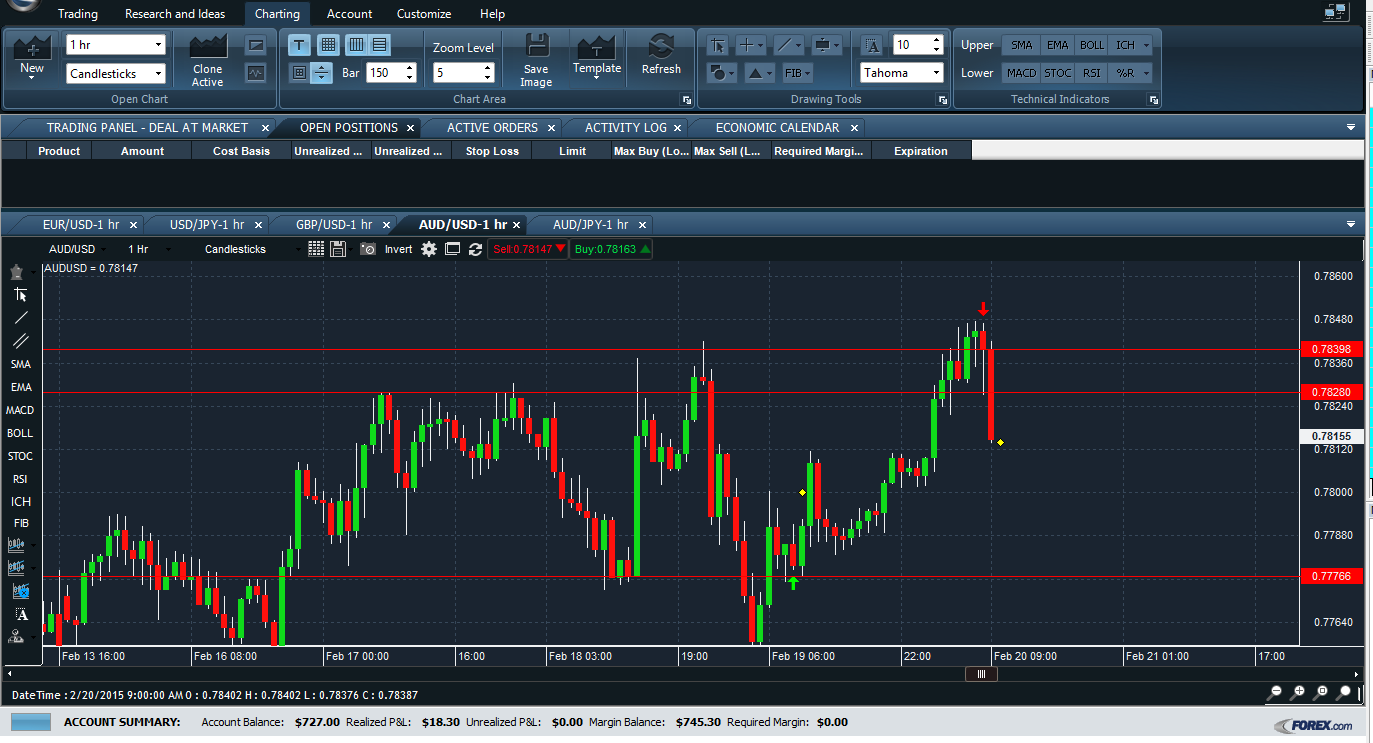This screenshot has height=743, width=1373.
Task: Click the EMA button in left sidebar
Action: (21, 387)
